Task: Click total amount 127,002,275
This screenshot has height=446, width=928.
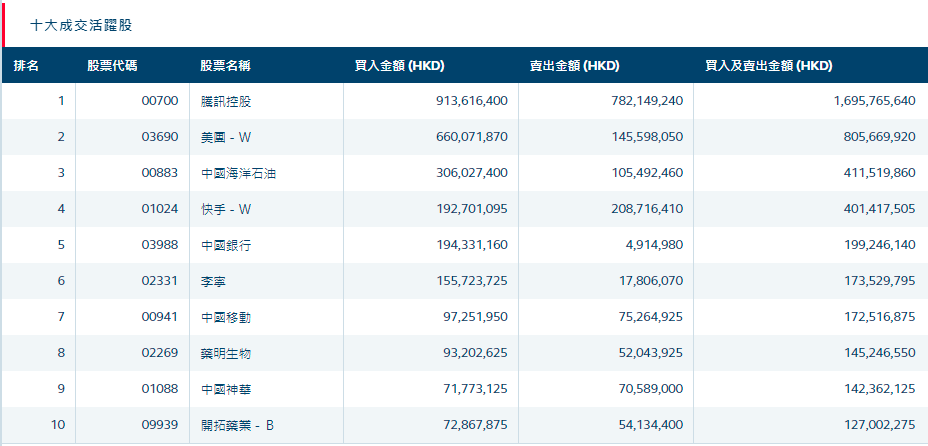Action: 879,426
